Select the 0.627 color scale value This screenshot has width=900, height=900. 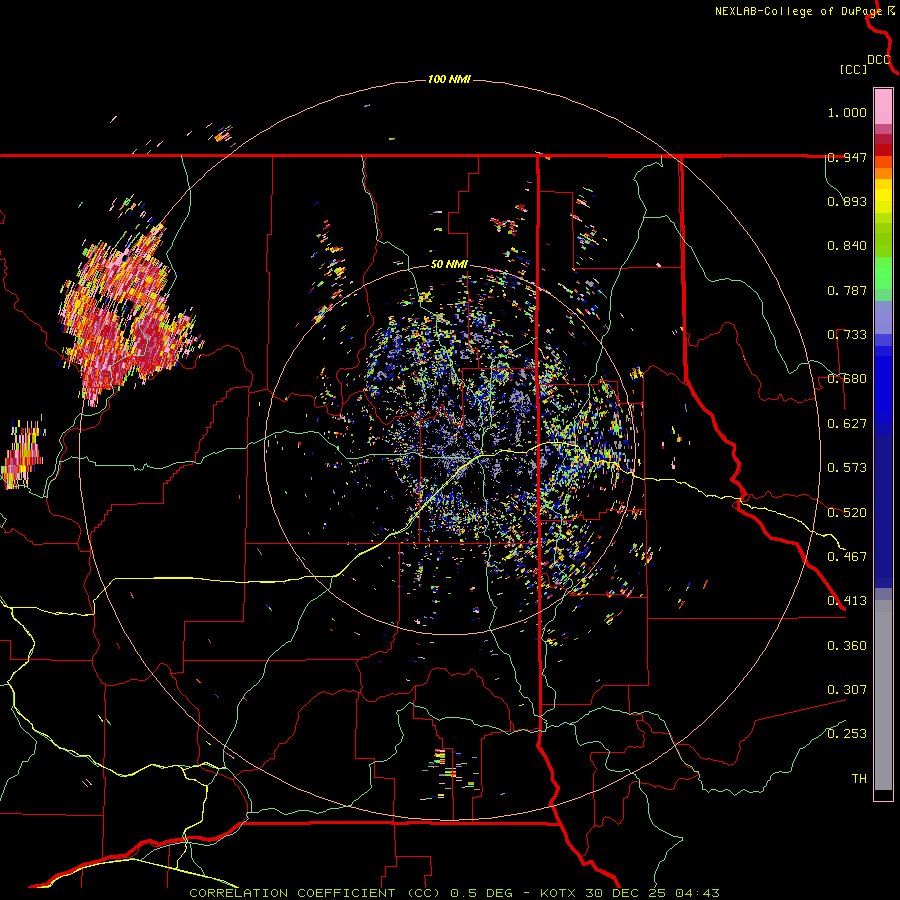point(847,424)
